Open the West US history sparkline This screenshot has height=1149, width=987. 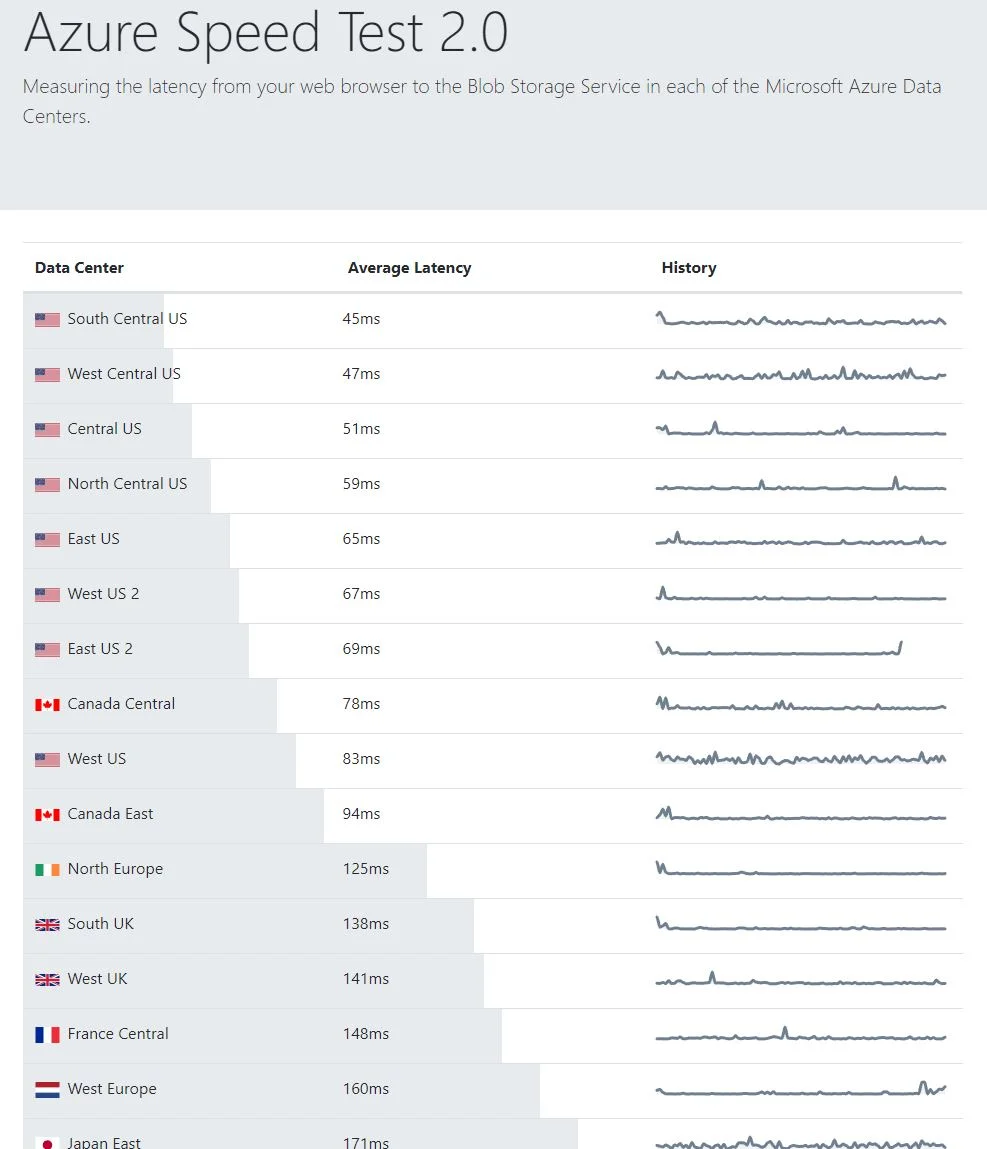[x=801, y=758]
